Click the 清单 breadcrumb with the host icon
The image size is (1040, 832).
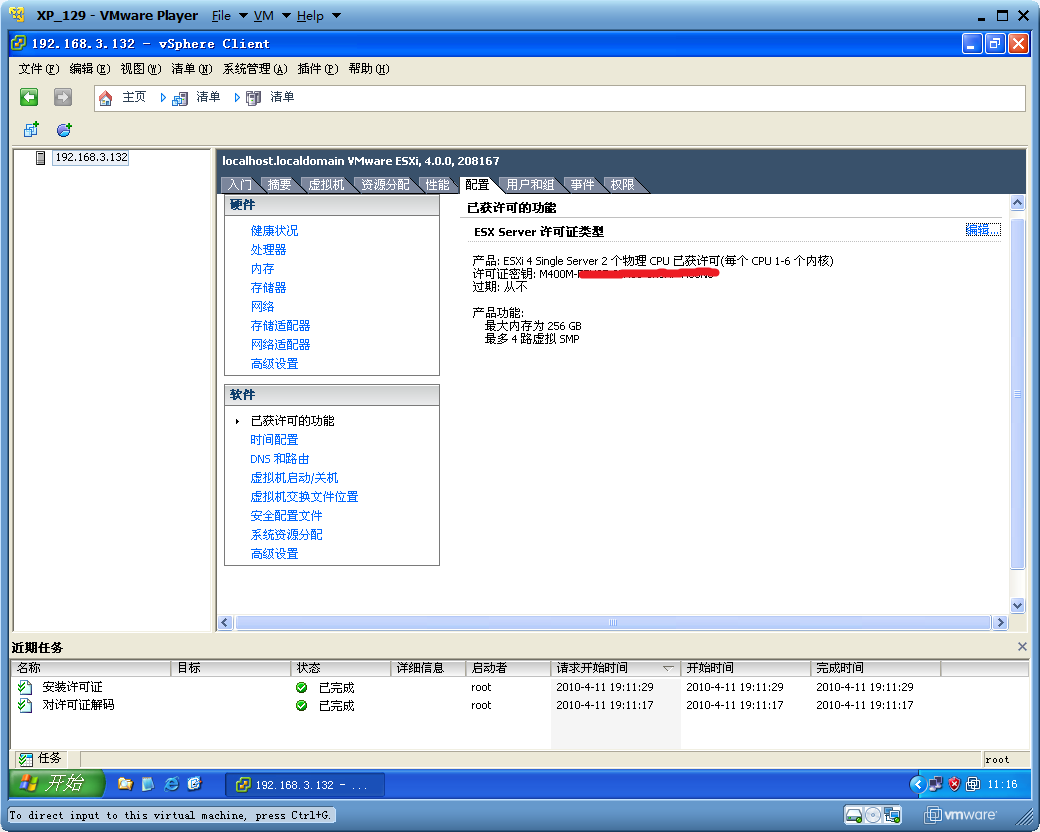271,98
